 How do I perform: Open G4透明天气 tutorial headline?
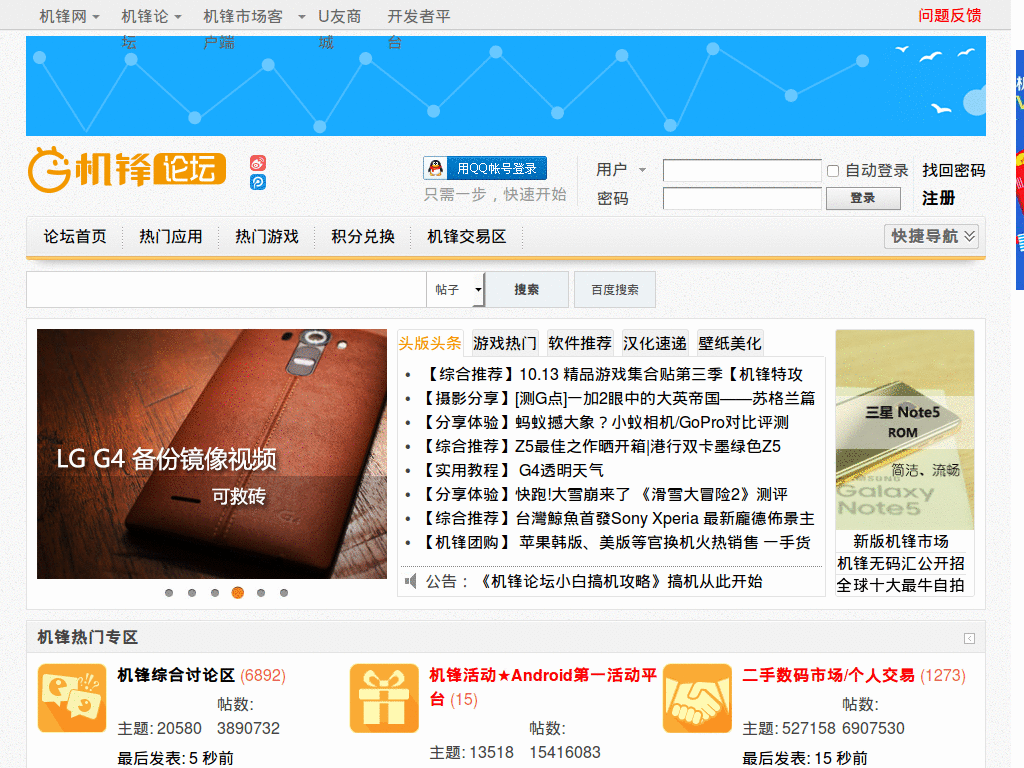(512, 471)
